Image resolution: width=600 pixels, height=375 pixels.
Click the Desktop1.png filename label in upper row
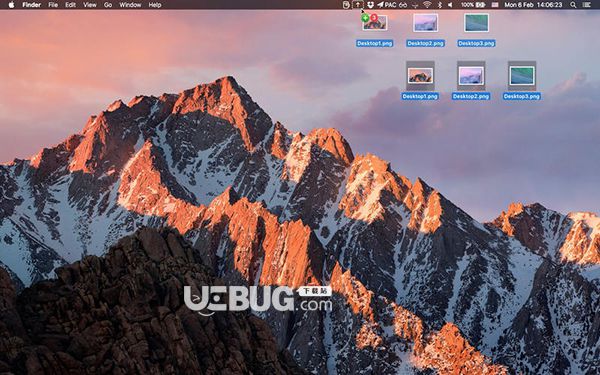tap(375, 43)
